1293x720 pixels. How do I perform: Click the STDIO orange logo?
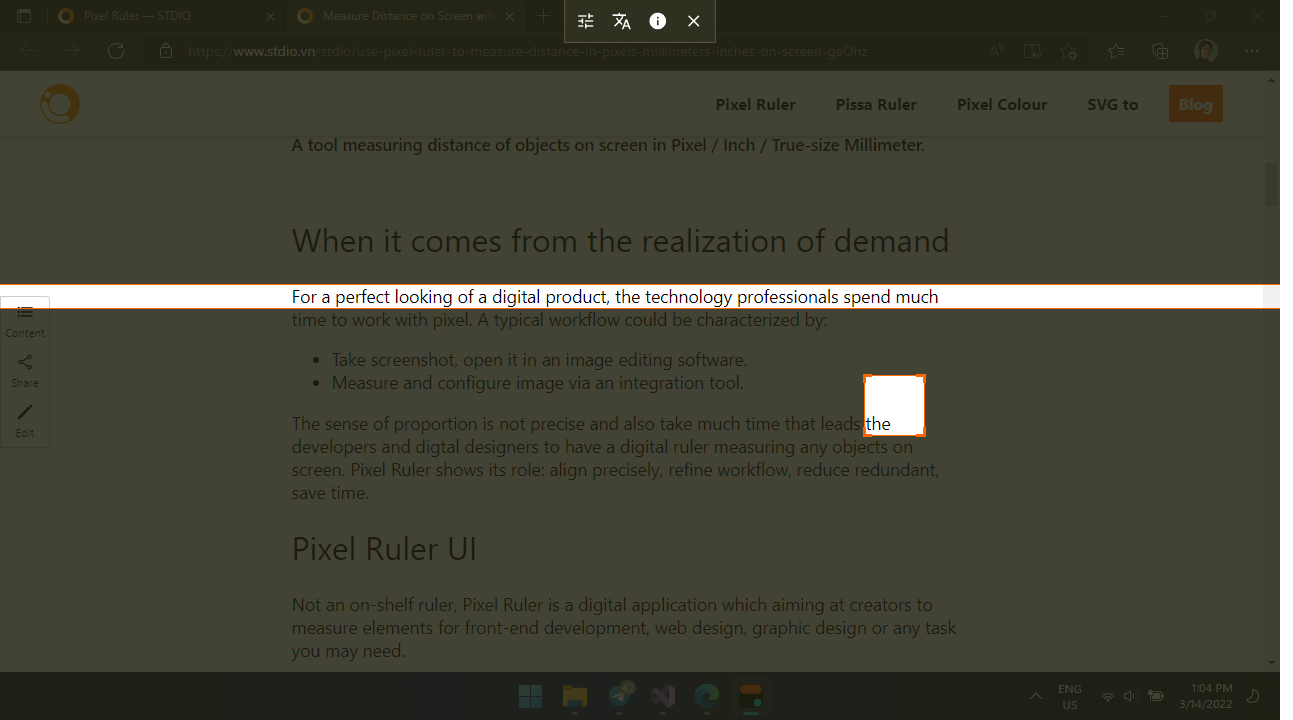tap(60, 104)
